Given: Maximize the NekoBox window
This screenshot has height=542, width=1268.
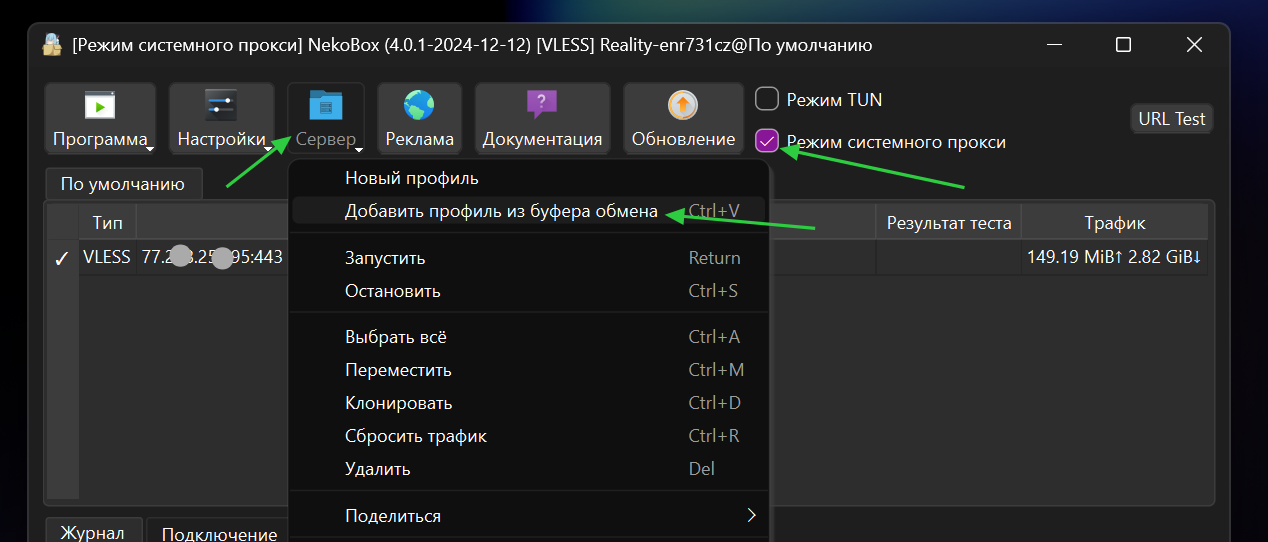Looking at the screenshot, I should tap(1123, 45).
